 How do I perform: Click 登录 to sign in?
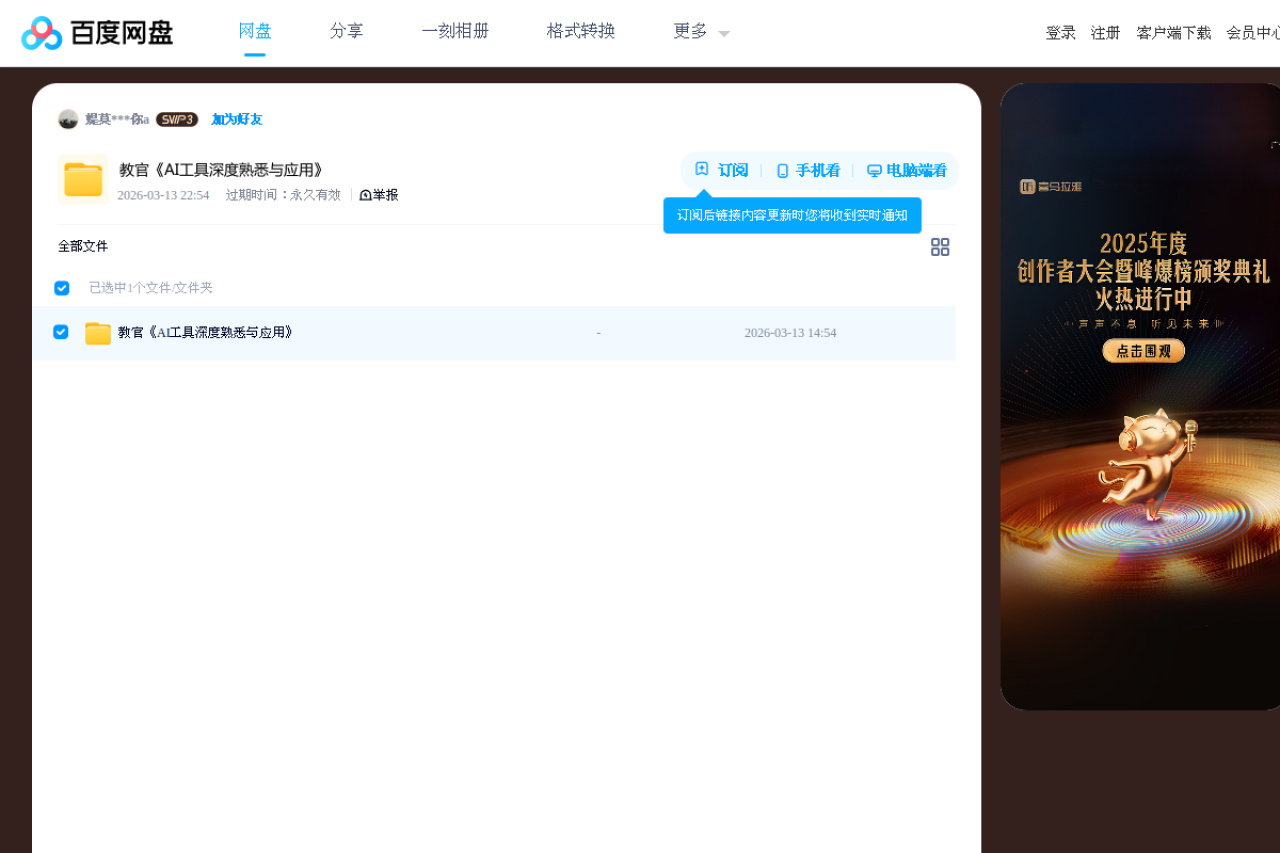pos(1060,32)
